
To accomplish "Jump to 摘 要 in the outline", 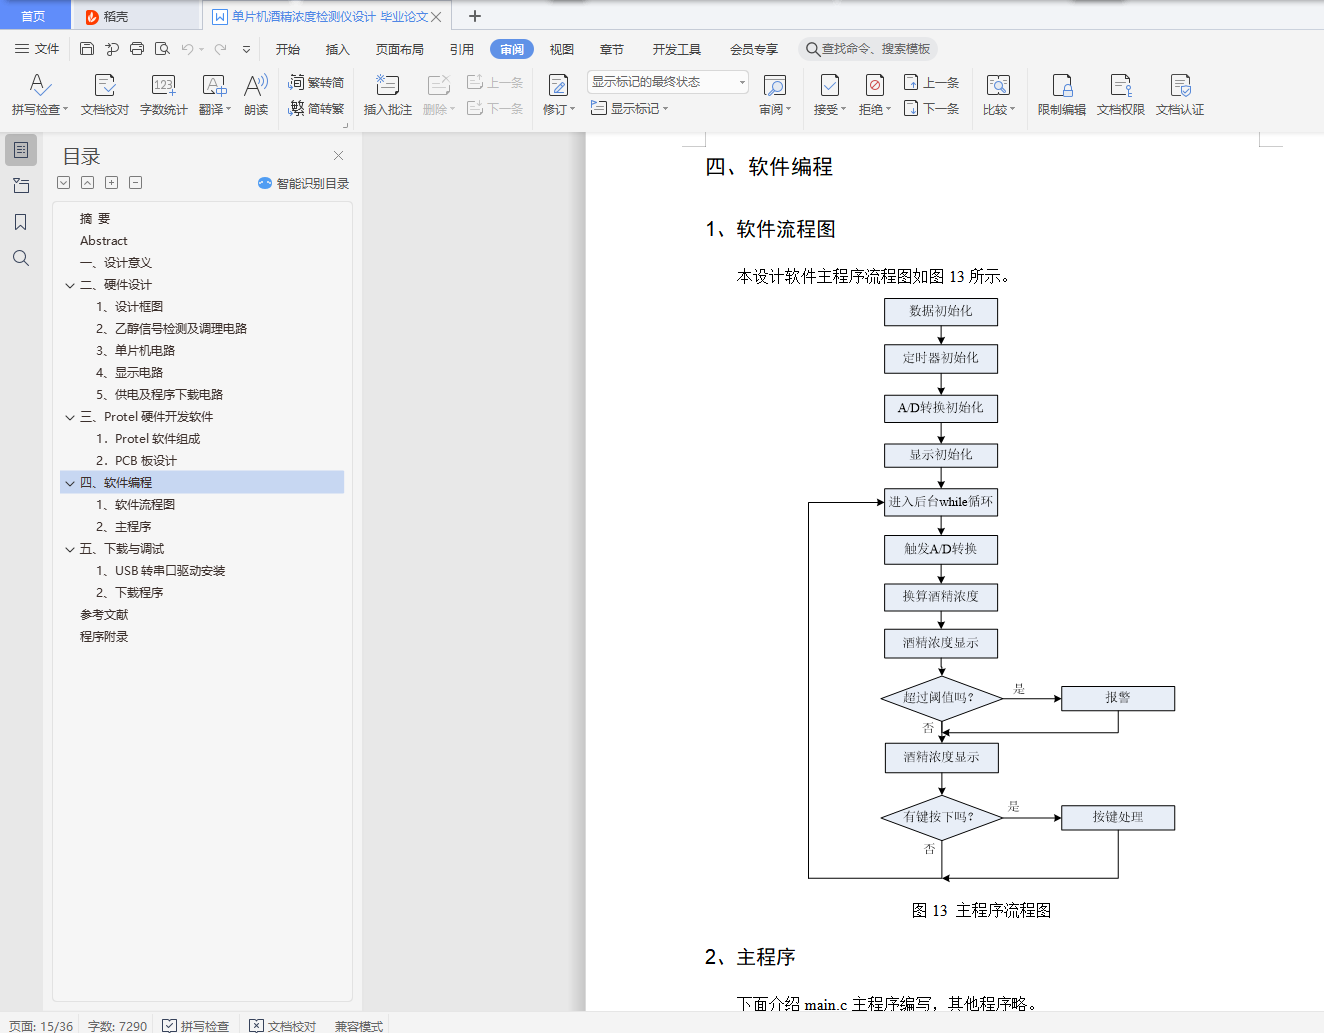I will [95, 219].
